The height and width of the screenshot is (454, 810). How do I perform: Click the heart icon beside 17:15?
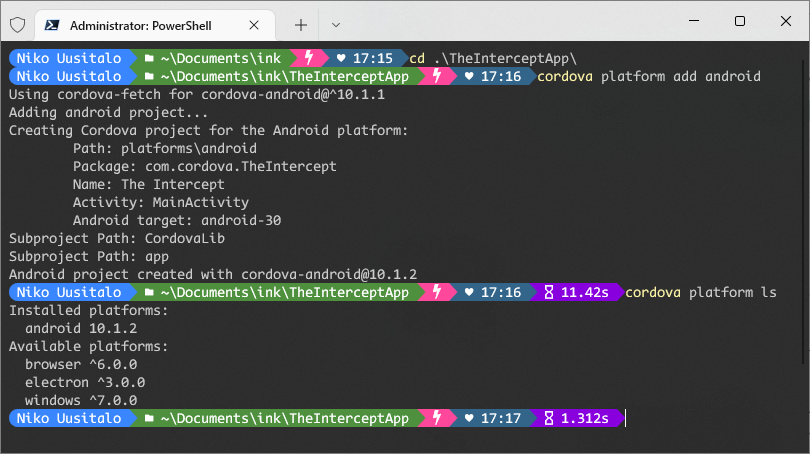pos(341,58)
